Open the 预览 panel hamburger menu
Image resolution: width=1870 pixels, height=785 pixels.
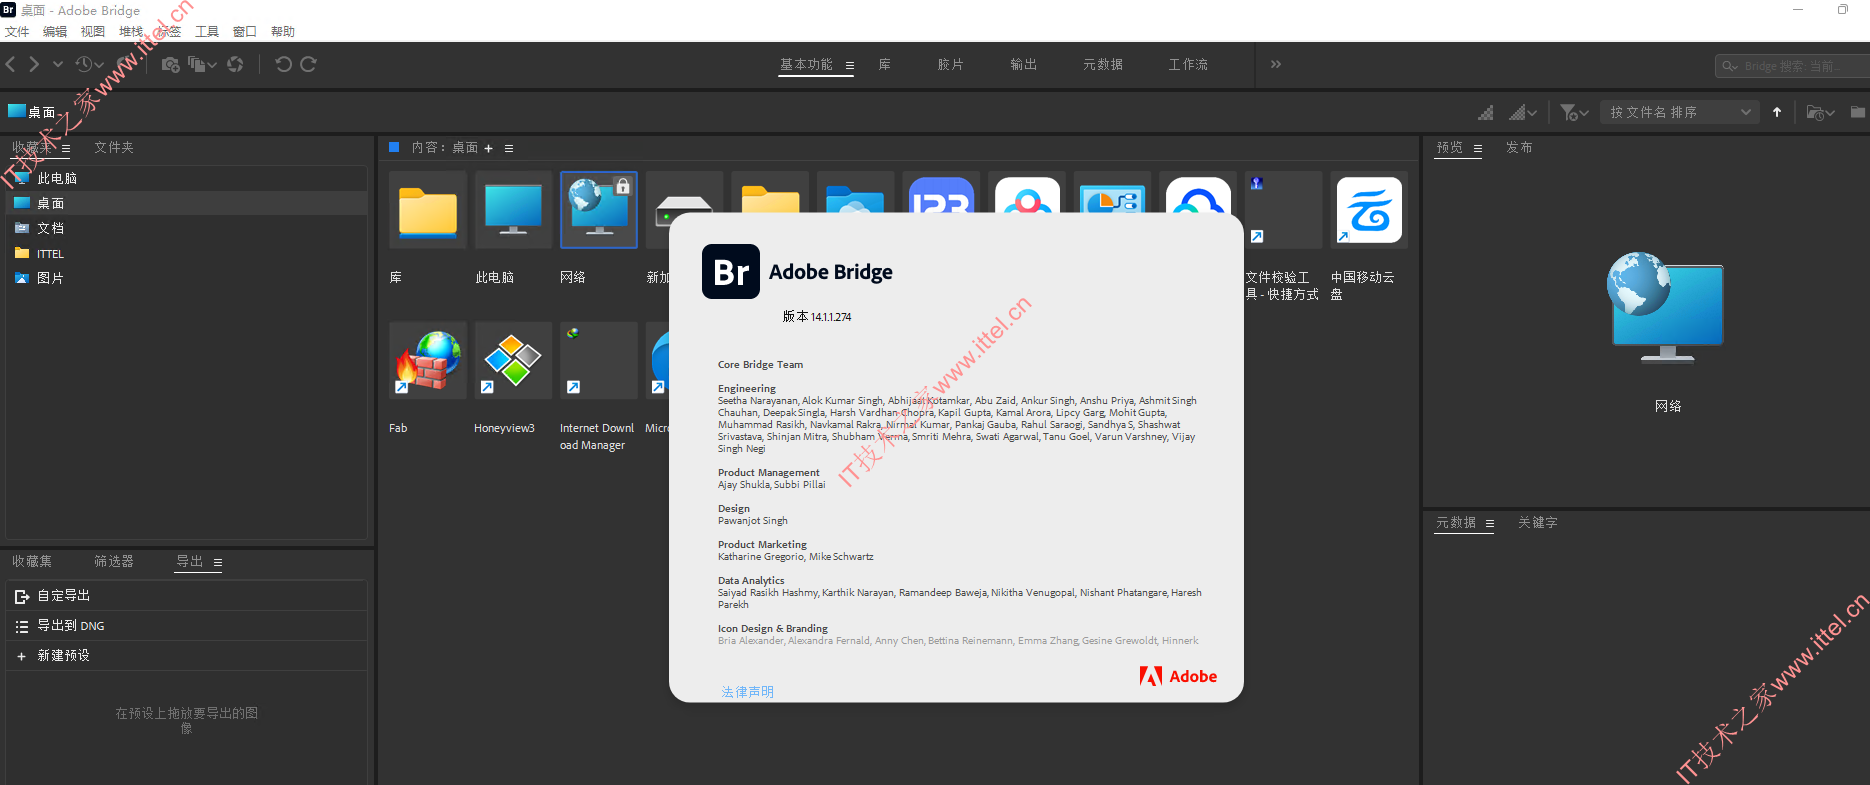point(1478,148)
